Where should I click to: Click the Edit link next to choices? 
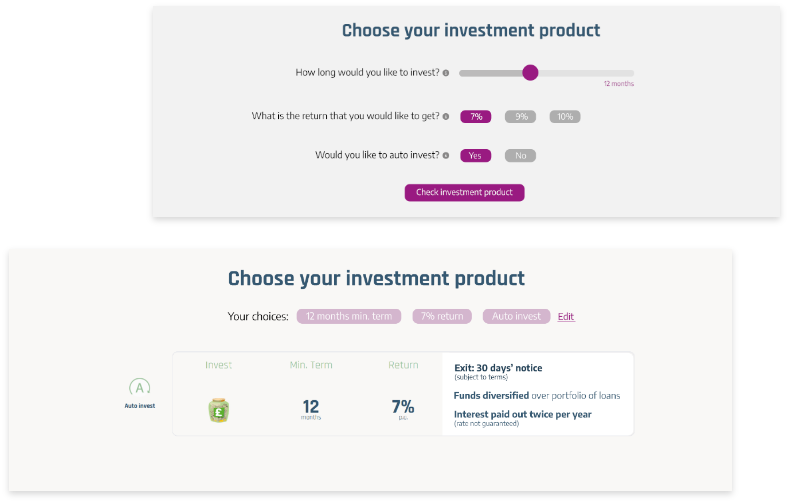(566, 317)
